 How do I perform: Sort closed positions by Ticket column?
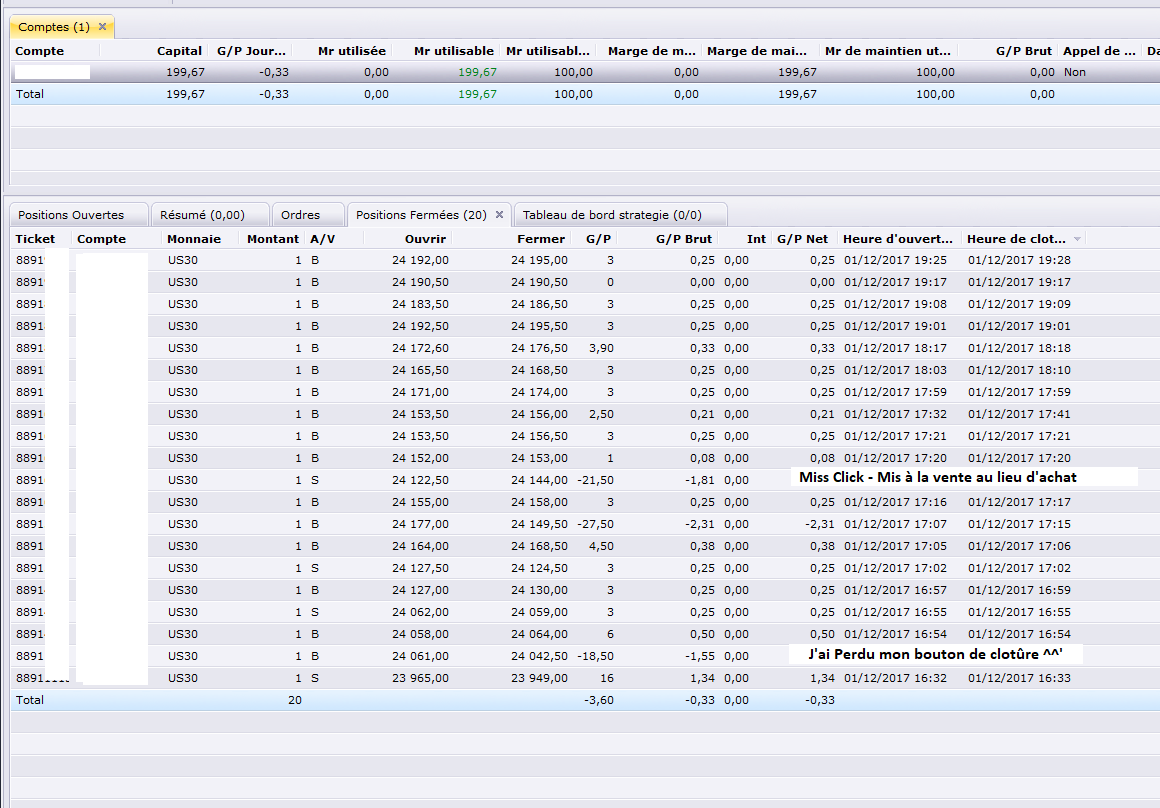[35, 239]
